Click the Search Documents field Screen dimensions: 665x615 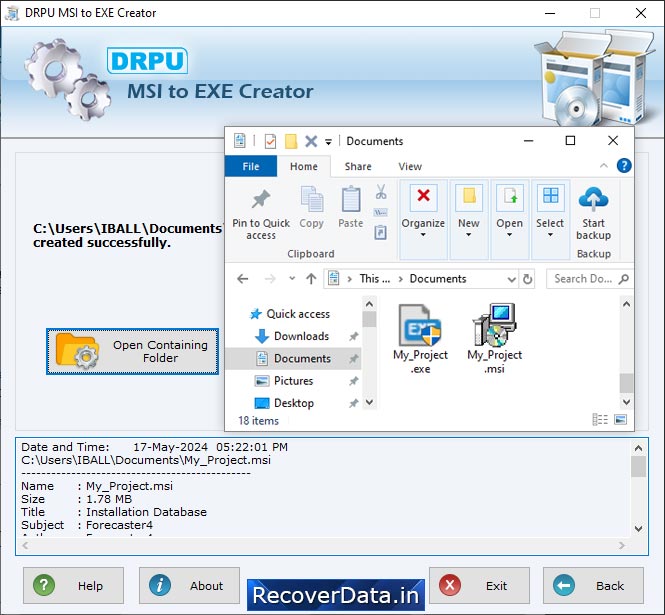click(586, 279)
